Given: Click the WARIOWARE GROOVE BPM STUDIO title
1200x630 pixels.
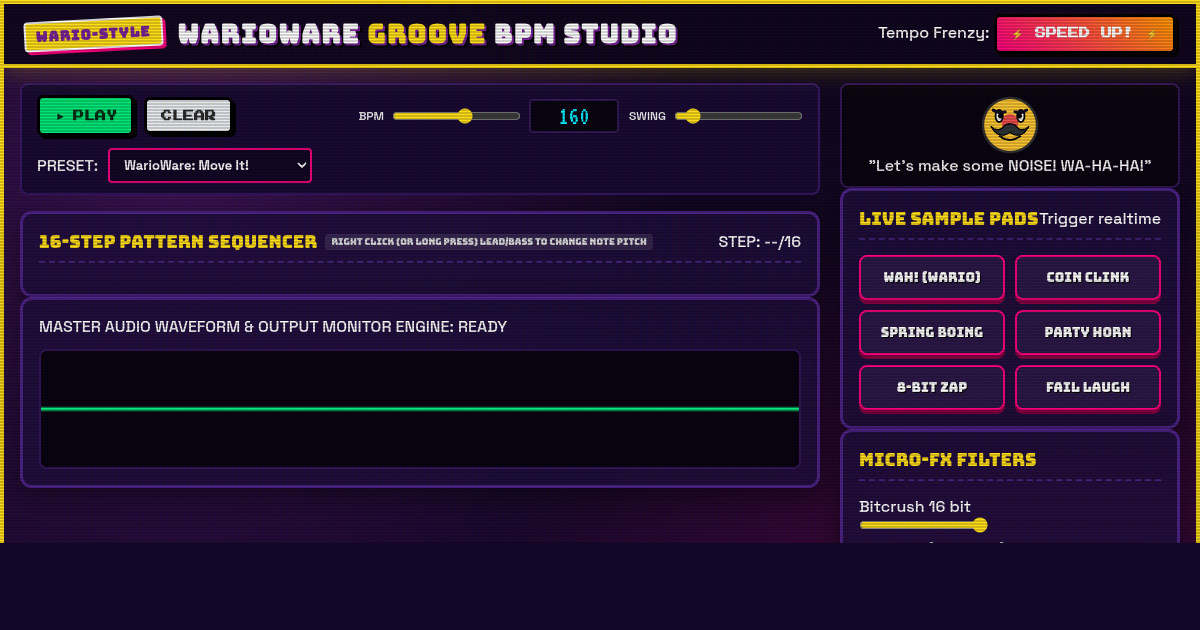Looking at the screenshot, I should point(428,34).
